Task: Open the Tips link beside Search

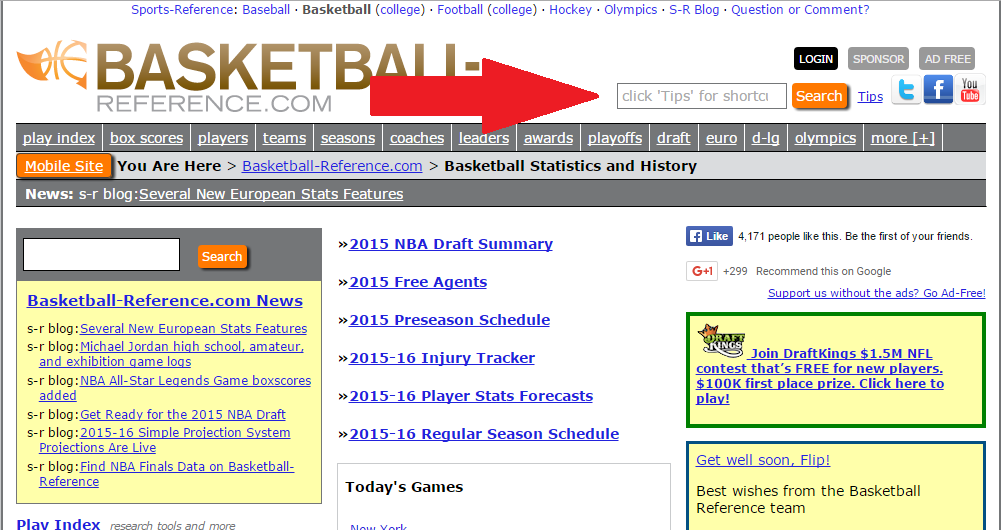Action: [x=870, y=97]
